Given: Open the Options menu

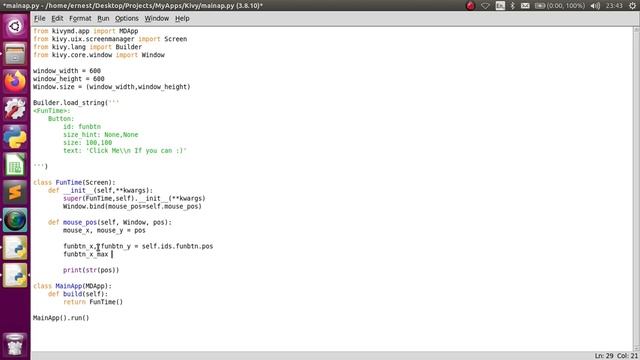Looking at the screenshot, I should (x=127, y=18).
